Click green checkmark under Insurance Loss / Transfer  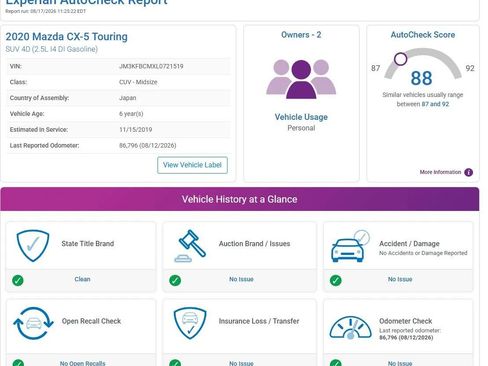[175, 363]
